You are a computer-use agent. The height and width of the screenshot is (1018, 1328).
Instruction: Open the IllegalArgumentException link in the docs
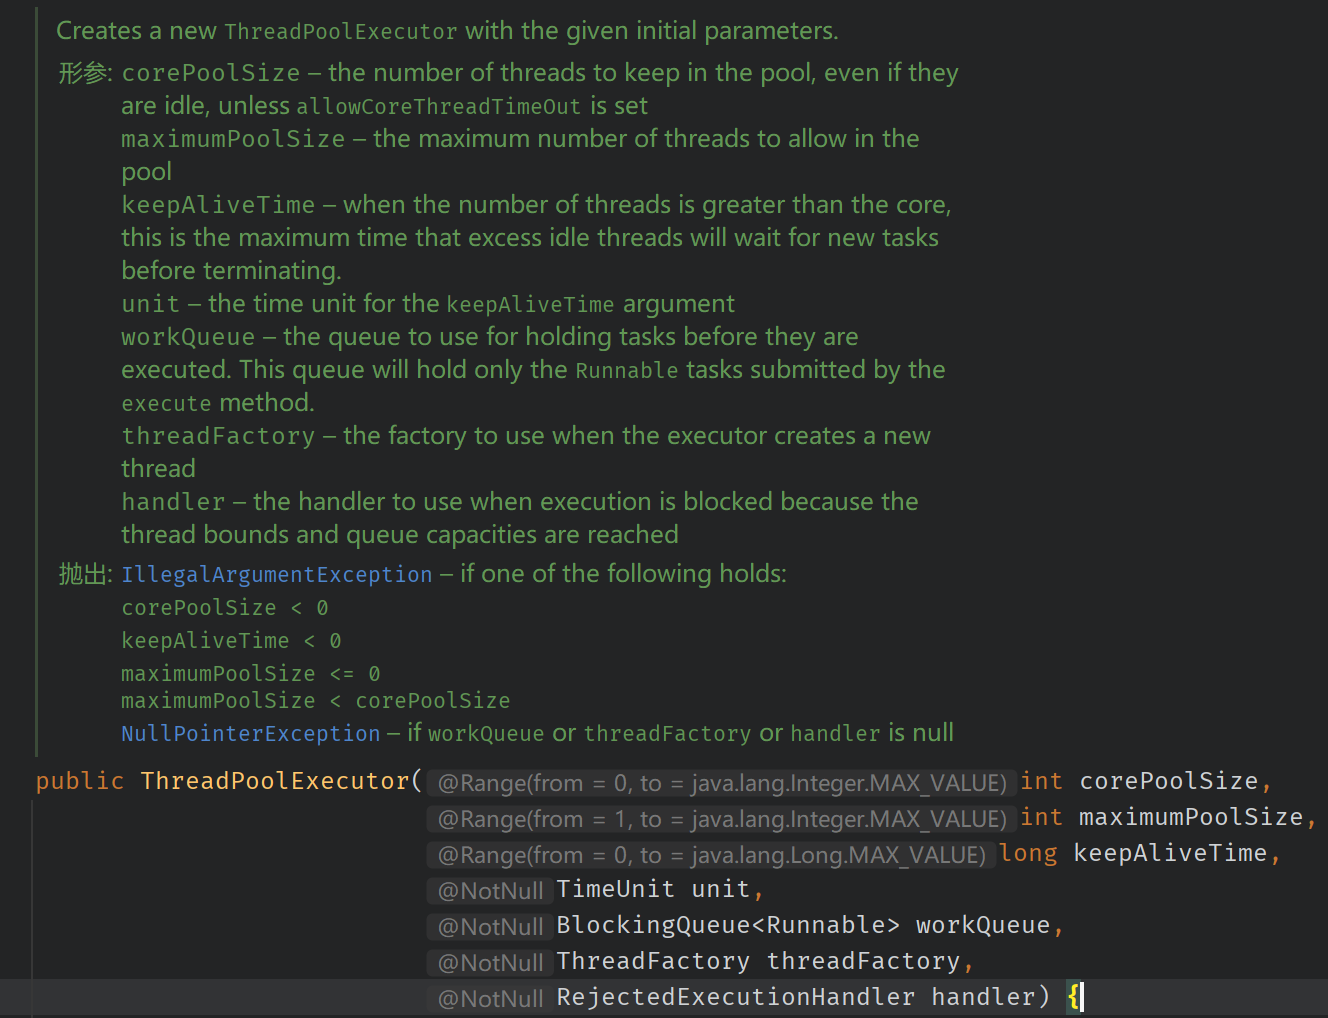tap(277, 575)
